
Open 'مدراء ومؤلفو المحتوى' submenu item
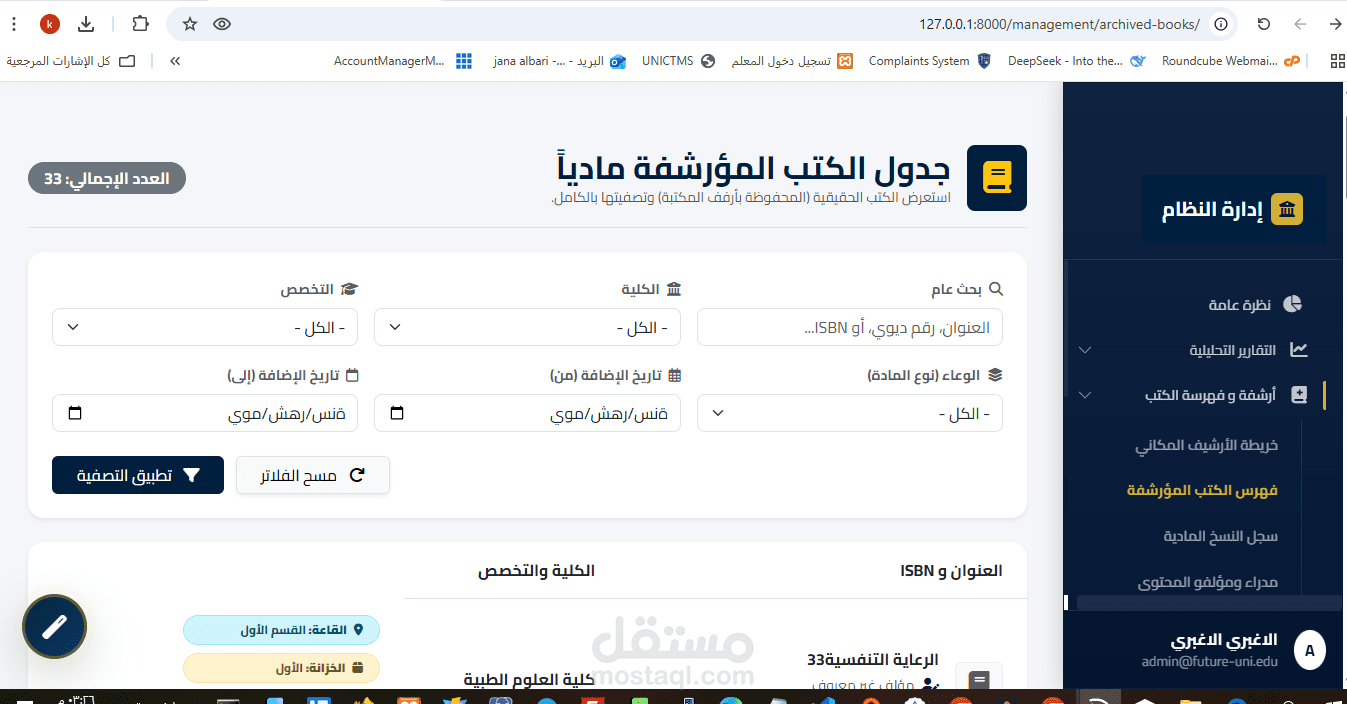tap(1208, 582)
